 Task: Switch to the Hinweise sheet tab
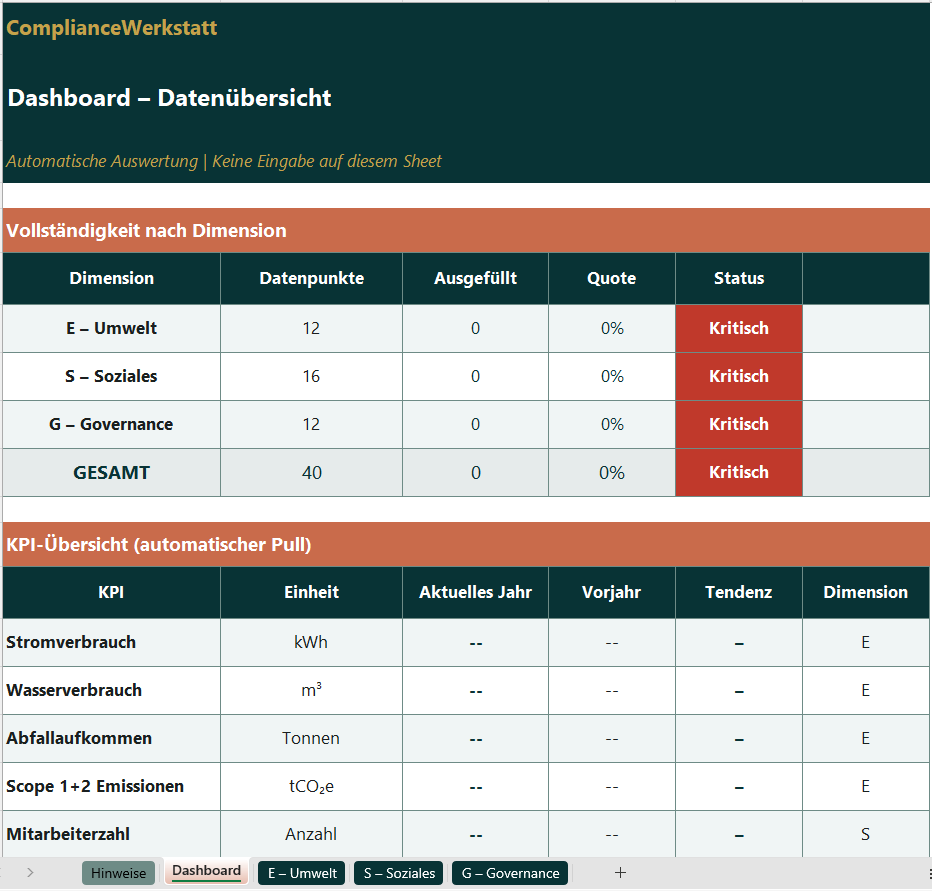(x=118, y=872)
